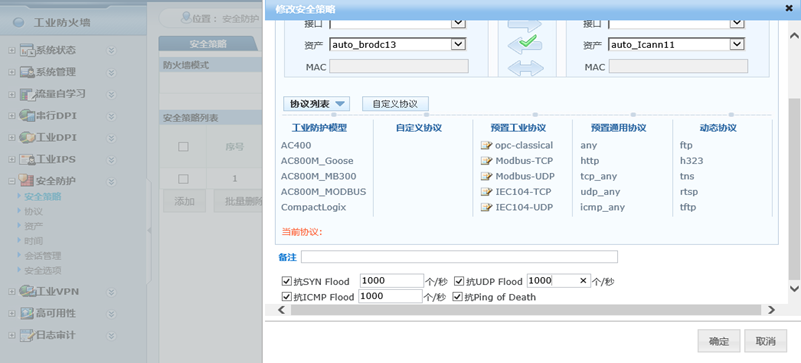Click the 自定义协议 button
Image resolution: width=801 pixels, height=363 pixels.
point(395,104)
